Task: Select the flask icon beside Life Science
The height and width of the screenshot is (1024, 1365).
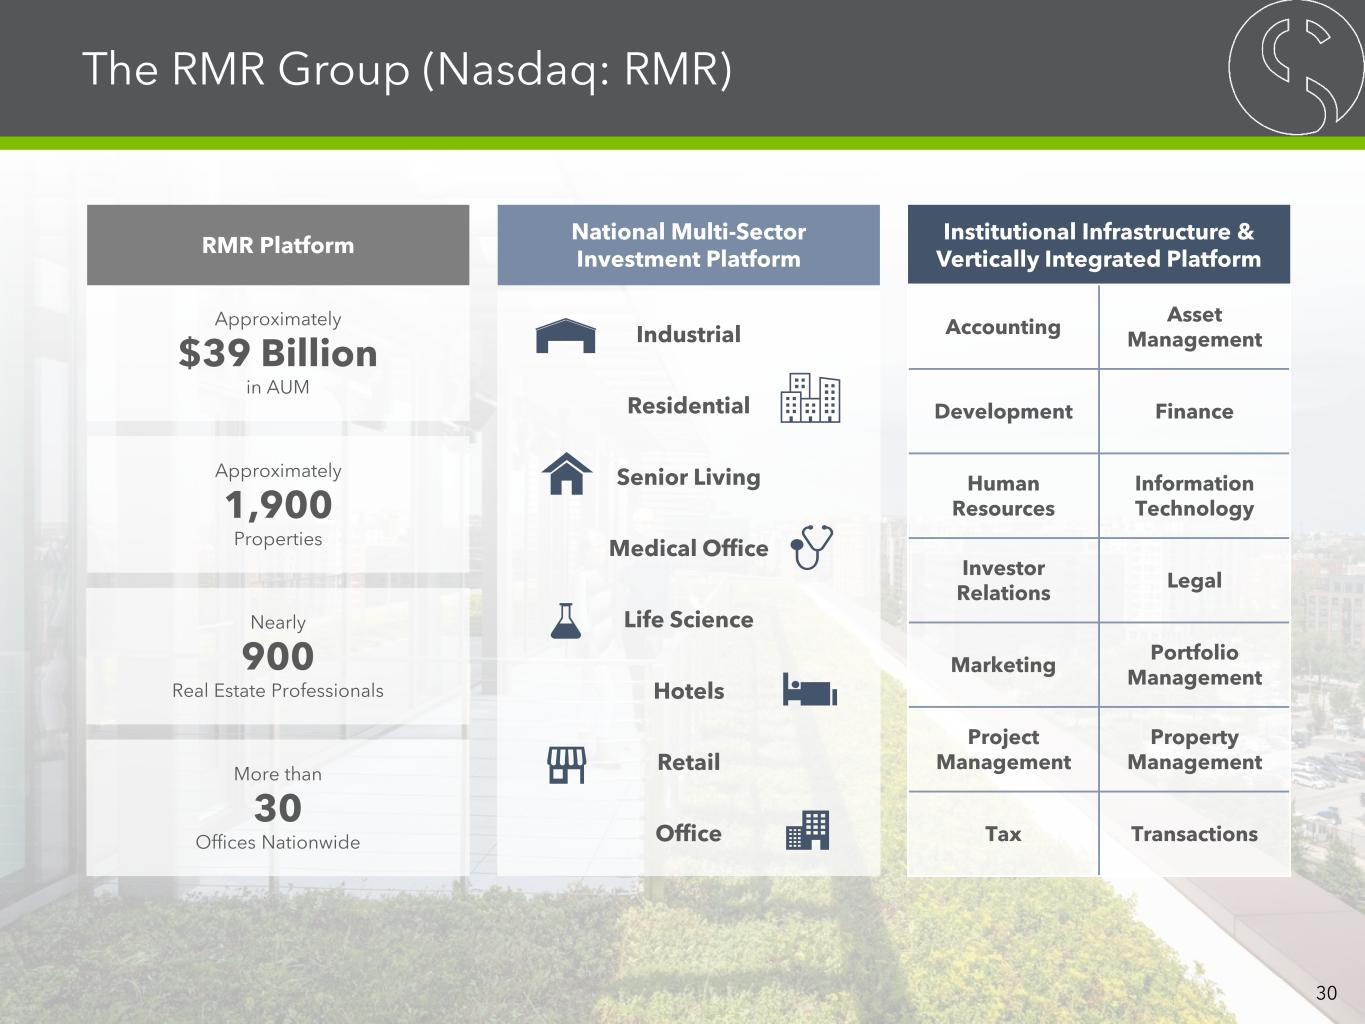Action: pos(566,621)
